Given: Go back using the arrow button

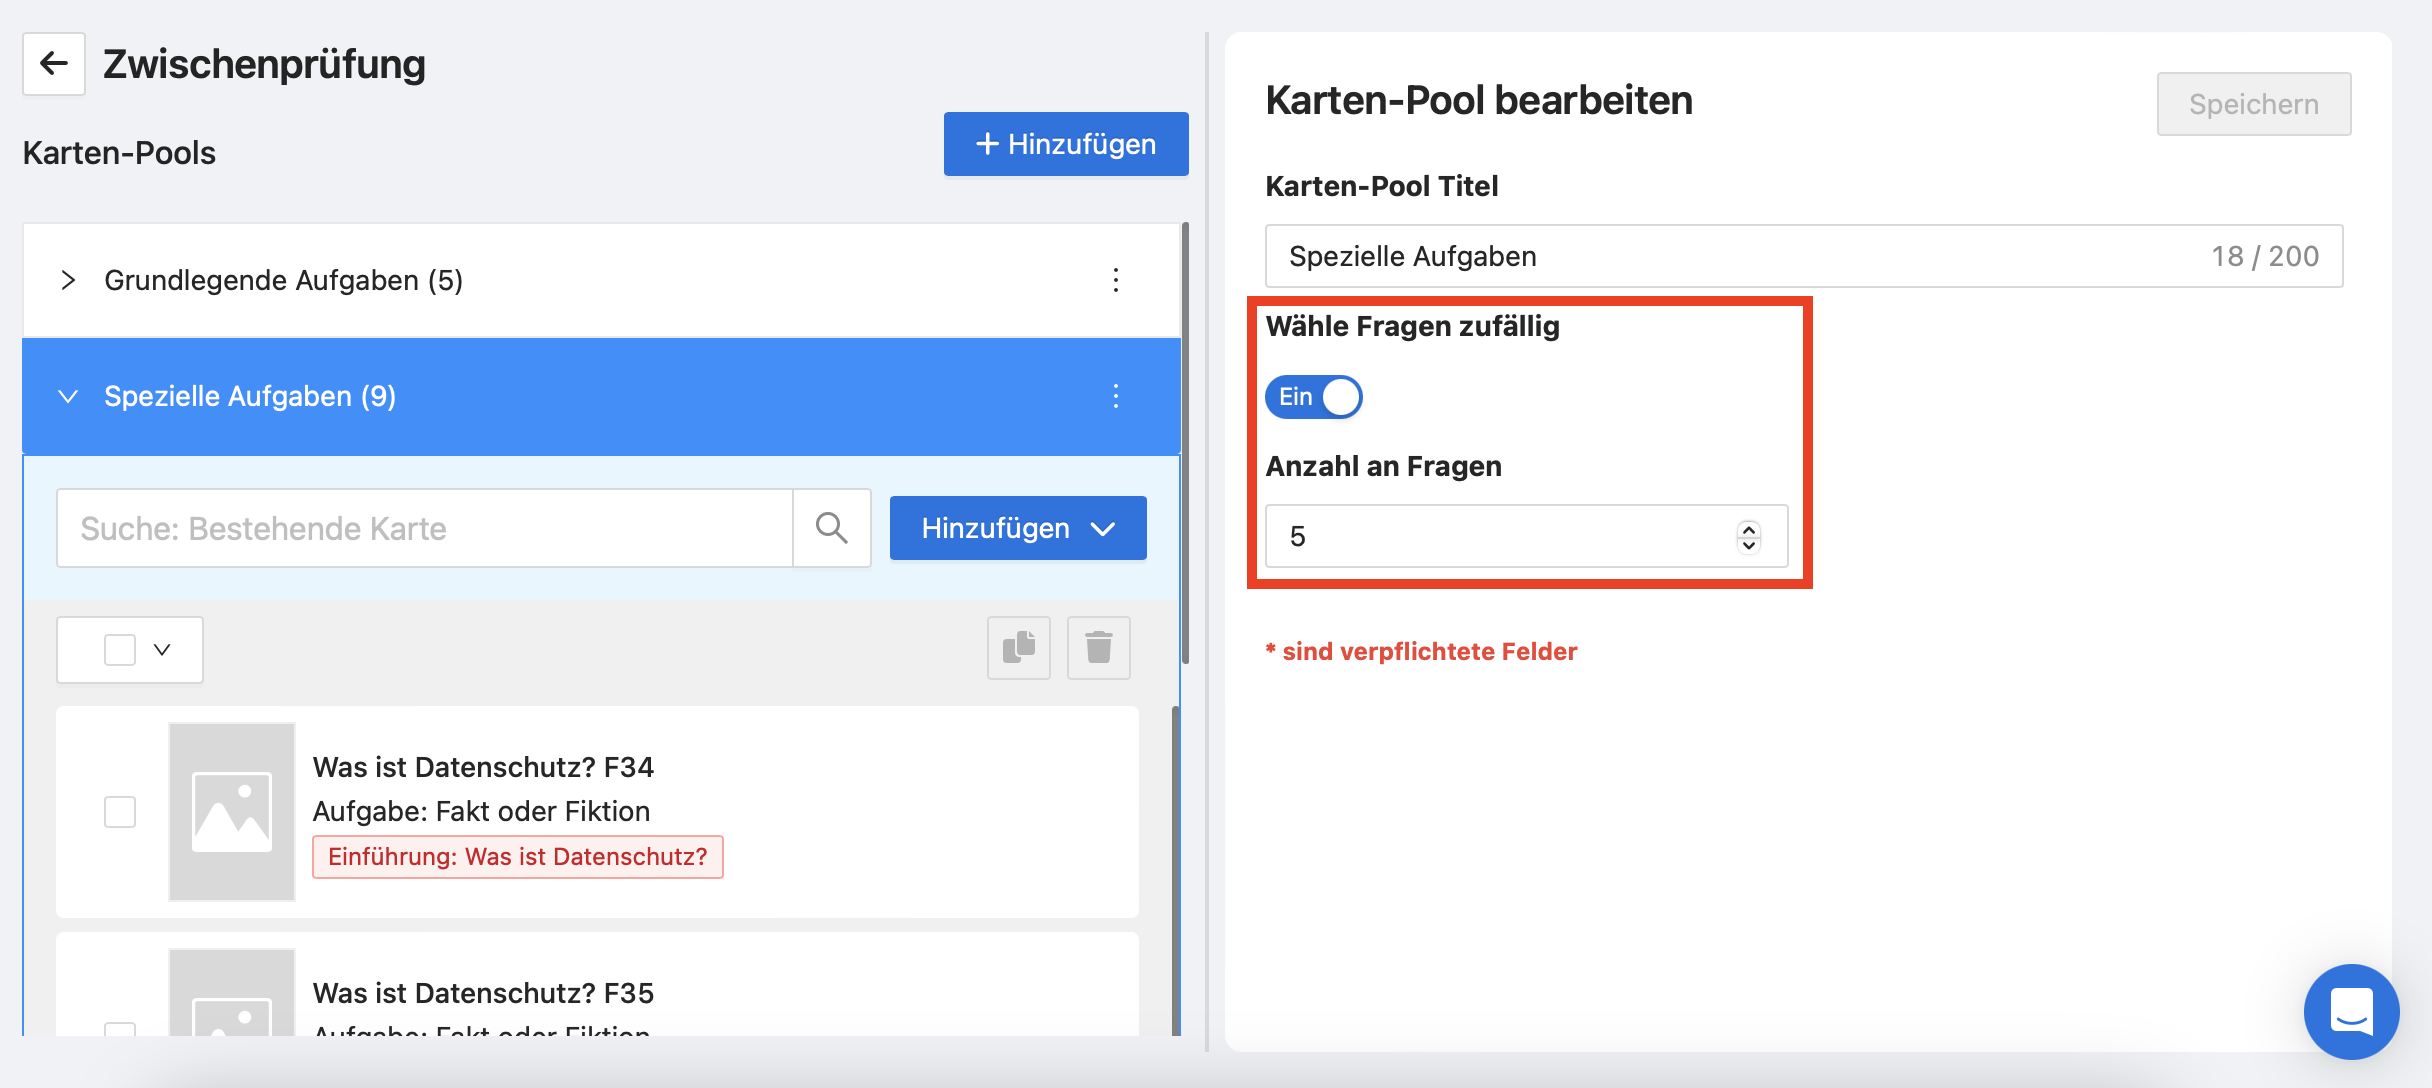Looking at the screenshot, I should point(54,64).
